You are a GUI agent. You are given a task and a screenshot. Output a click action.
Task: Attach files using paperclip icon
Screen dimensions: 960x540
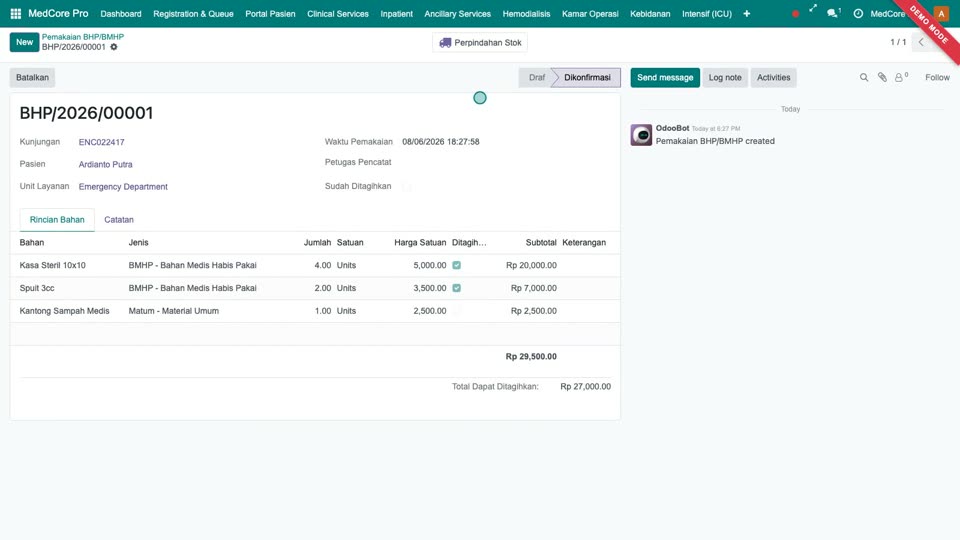(882, 78)
